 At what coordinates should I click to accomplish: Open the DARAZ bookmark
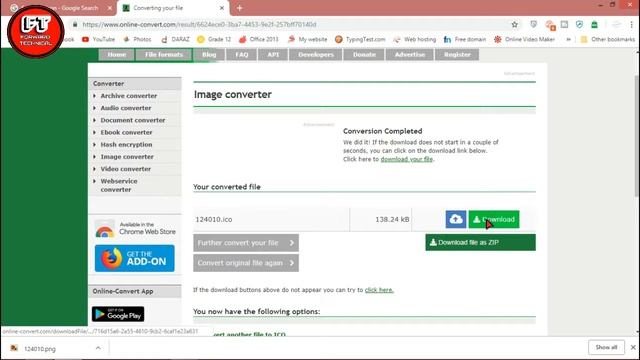[175, 39]
